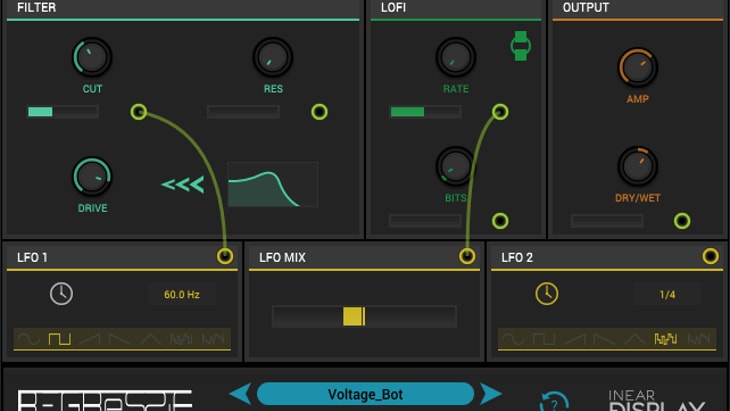Select ramp-up saw waveform for LFO 1

click(90, 339)
